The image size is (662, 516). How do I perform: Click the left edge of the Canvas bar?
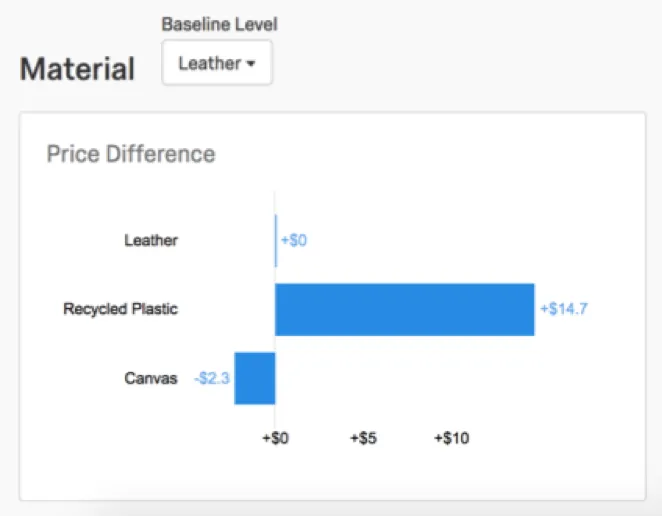pos(236,378)
